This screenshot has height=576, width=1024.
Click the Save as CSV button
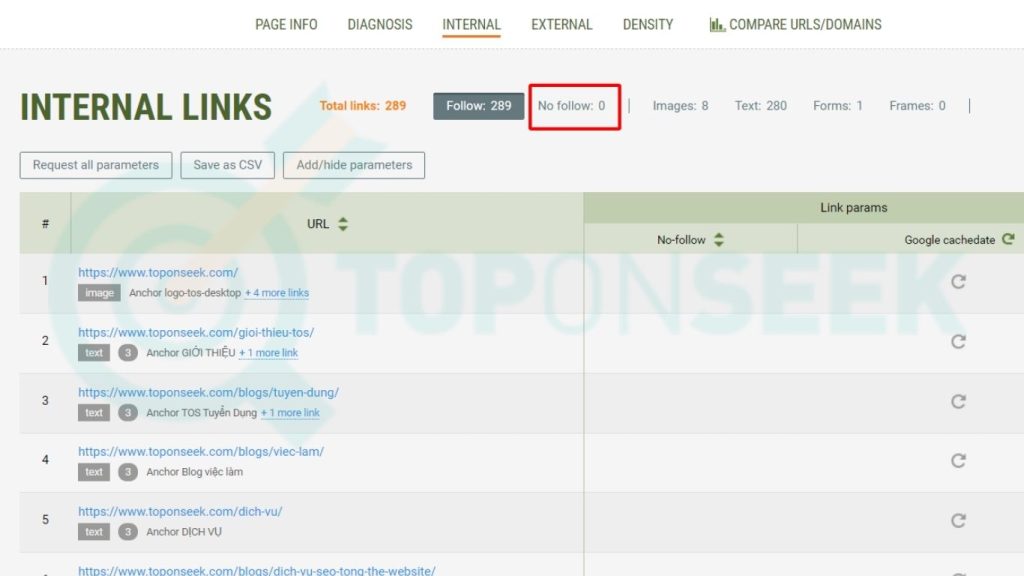tap(227, 165)
